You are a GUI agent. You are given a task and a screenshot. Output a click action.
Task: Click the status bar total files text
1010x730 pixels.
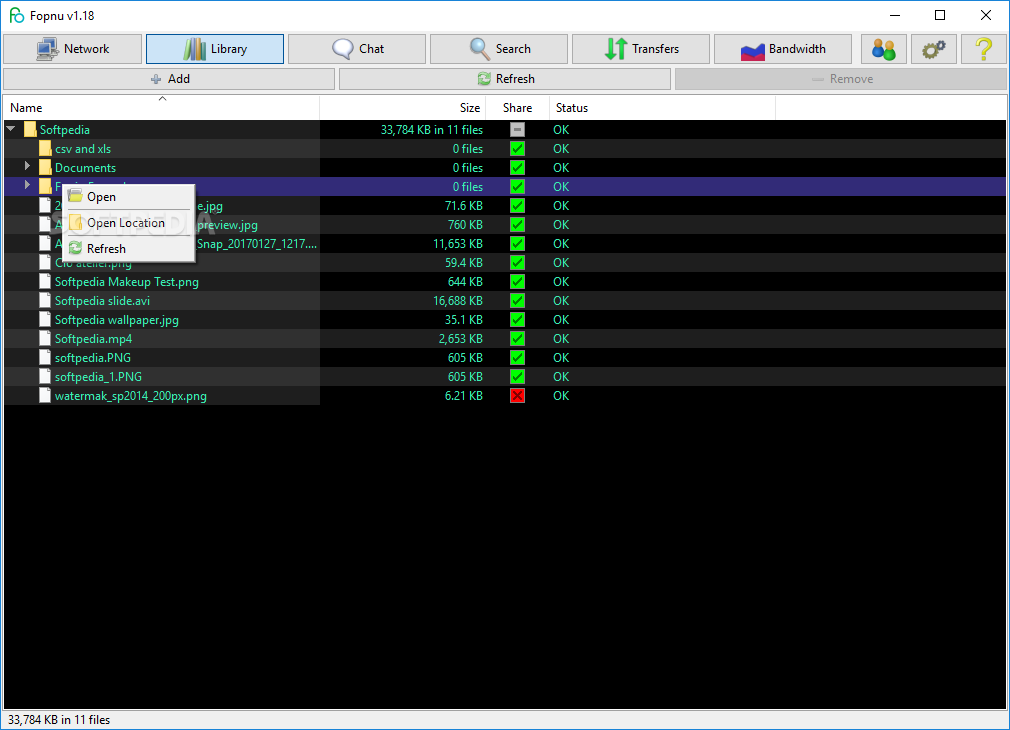(x=59, y=720)
